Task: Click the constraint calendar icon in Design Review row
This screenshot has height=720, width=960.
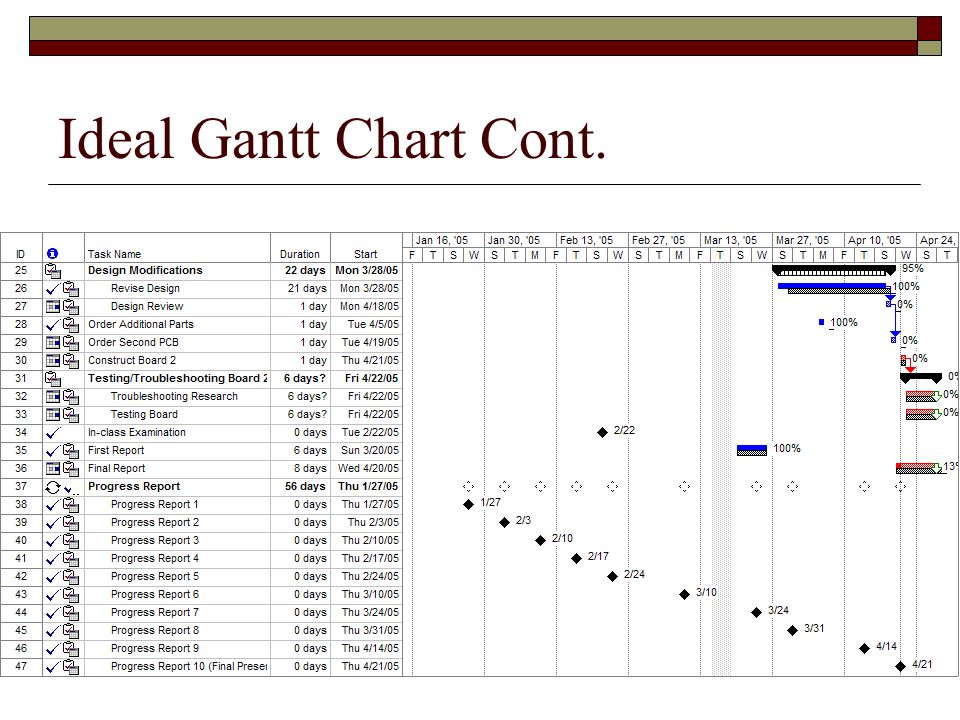Action: point(53,307)
